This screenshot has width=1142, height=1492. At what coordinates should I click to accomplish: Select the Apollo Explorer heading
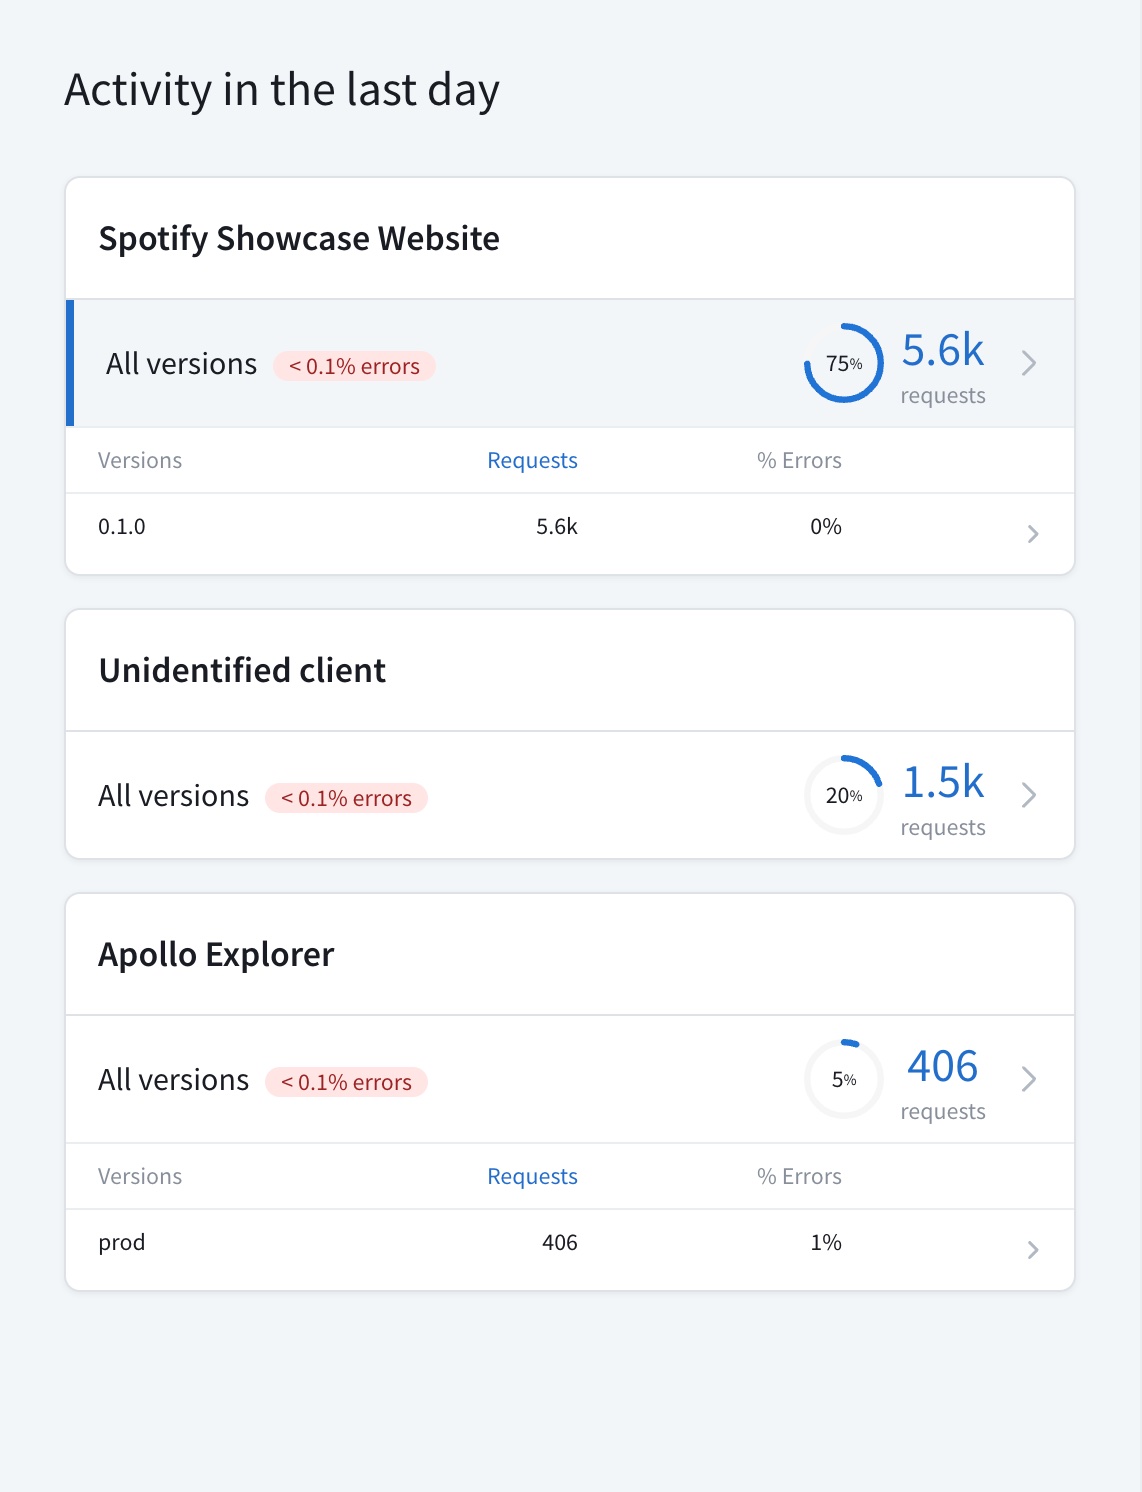click(x=216, y=954)
